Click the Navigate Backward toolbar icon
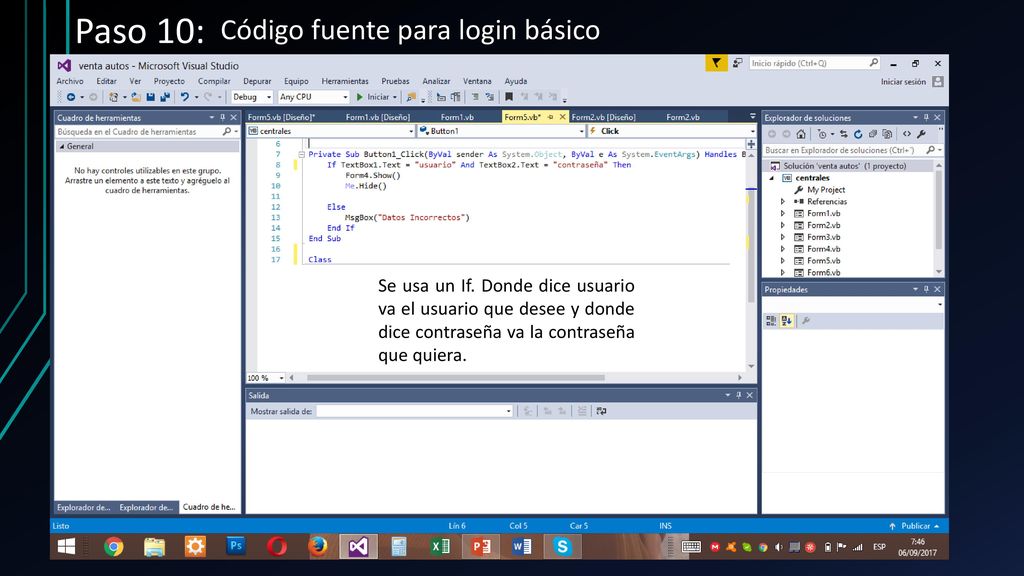 pyautogui.click(x=71, y=97)
